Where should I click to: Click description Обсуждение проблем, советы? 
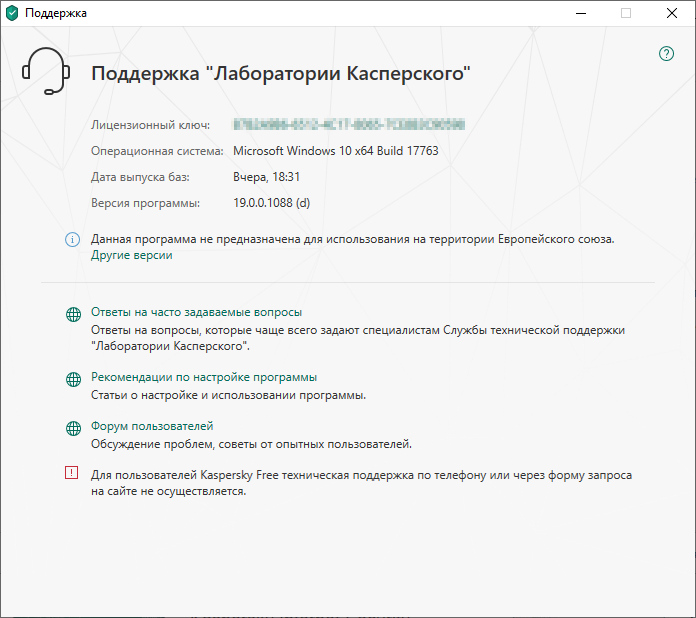[251, 444]
